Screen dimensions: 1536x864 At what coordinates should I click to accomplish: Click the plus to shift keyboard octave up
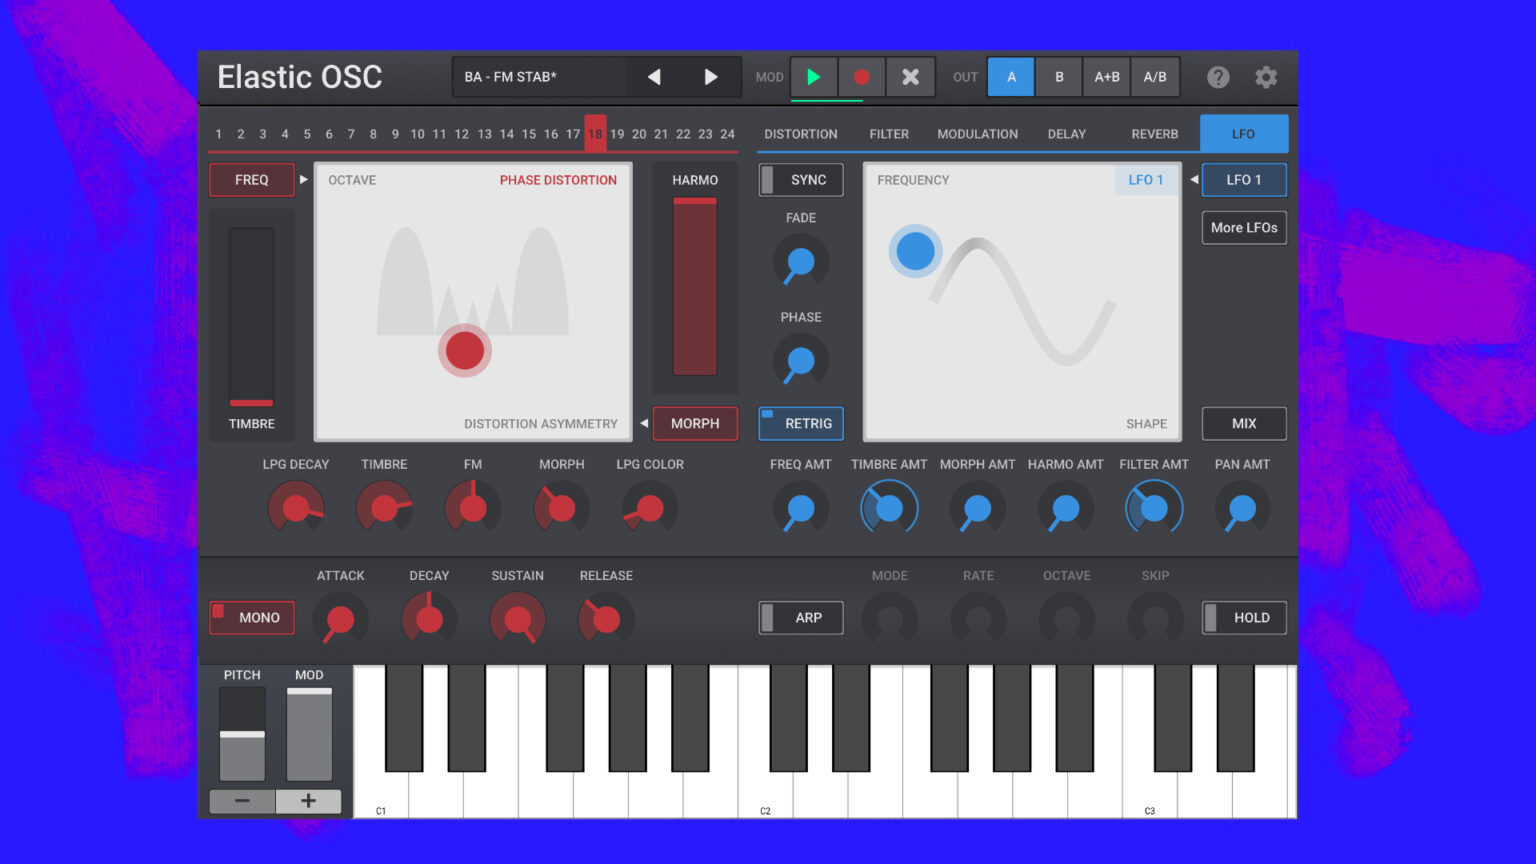(x=309, y=800)
